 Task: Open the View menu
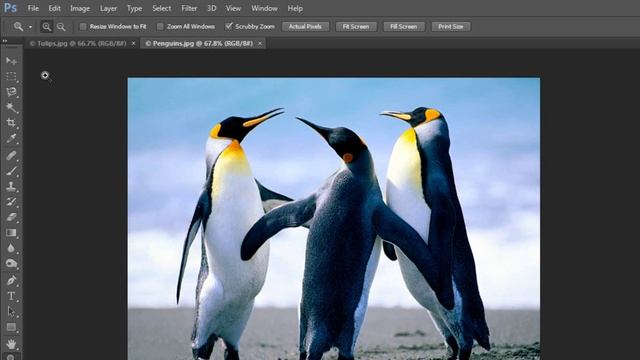[x=233, y=8]
